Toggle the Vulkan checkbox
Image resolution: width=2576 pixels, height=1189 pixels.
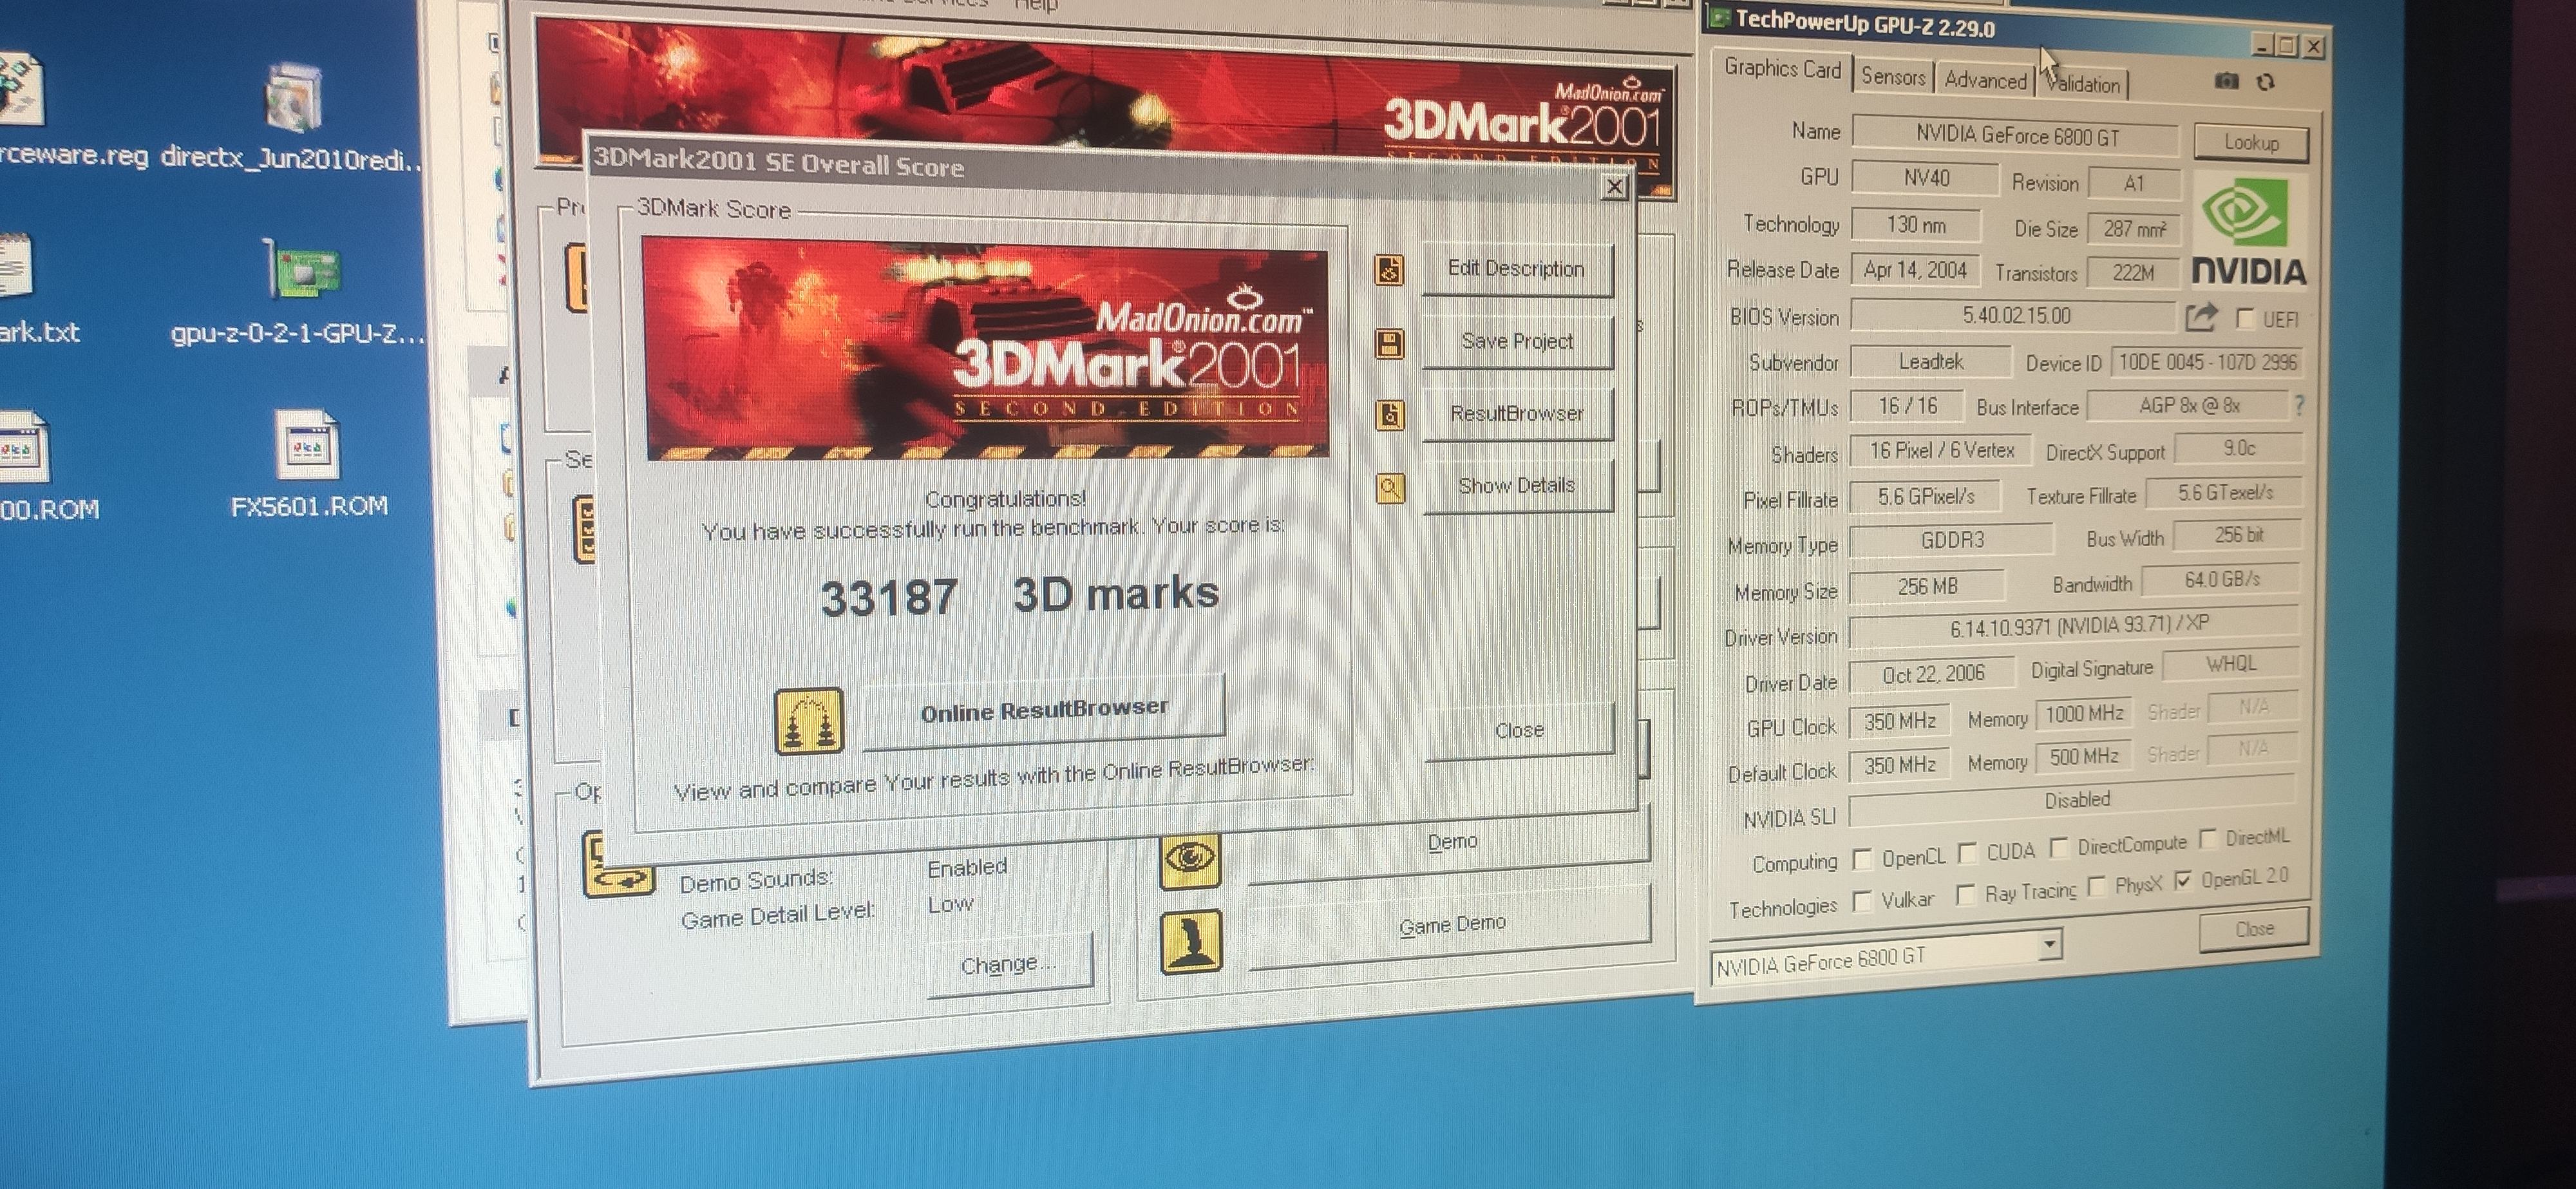click(x=1862, y=901)
